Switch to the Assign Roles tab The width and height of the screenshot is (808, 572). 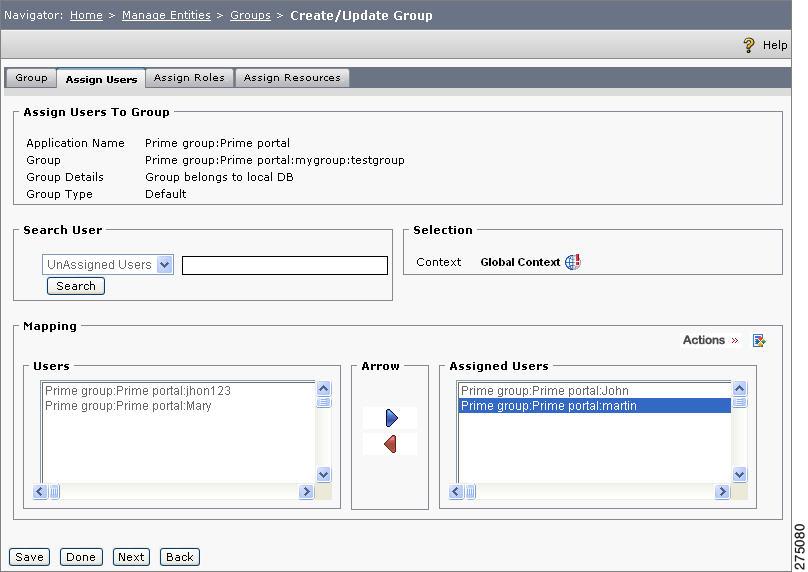[189, 78]
